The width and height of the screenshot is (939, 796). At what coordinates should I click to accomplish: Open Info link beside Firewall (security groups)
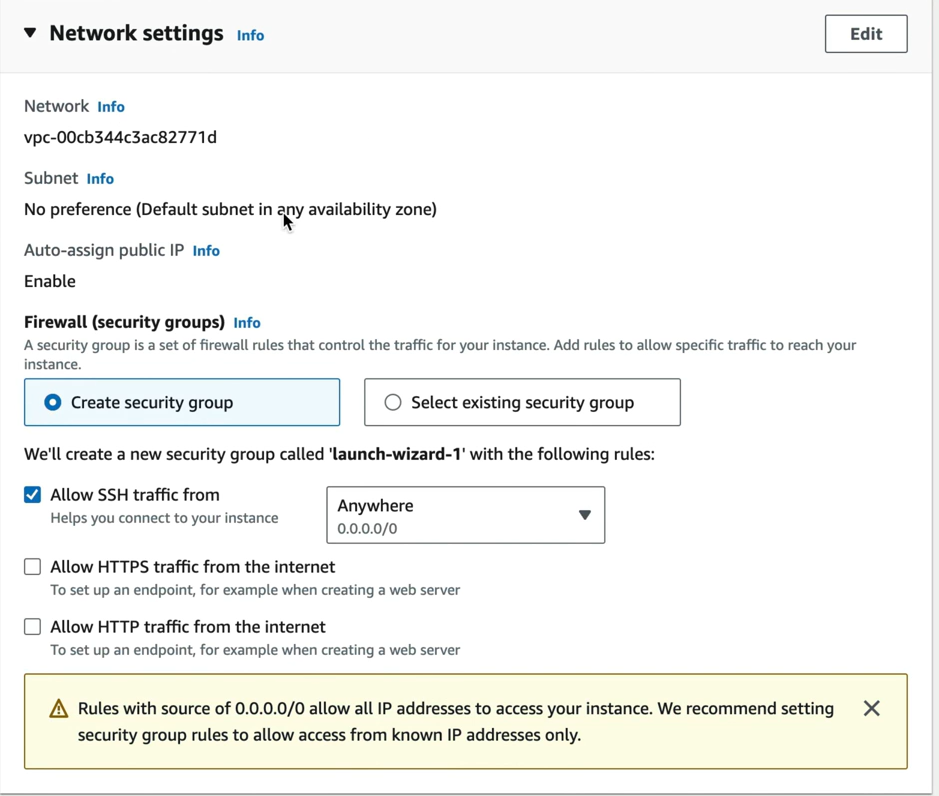[x=247, y=322]
